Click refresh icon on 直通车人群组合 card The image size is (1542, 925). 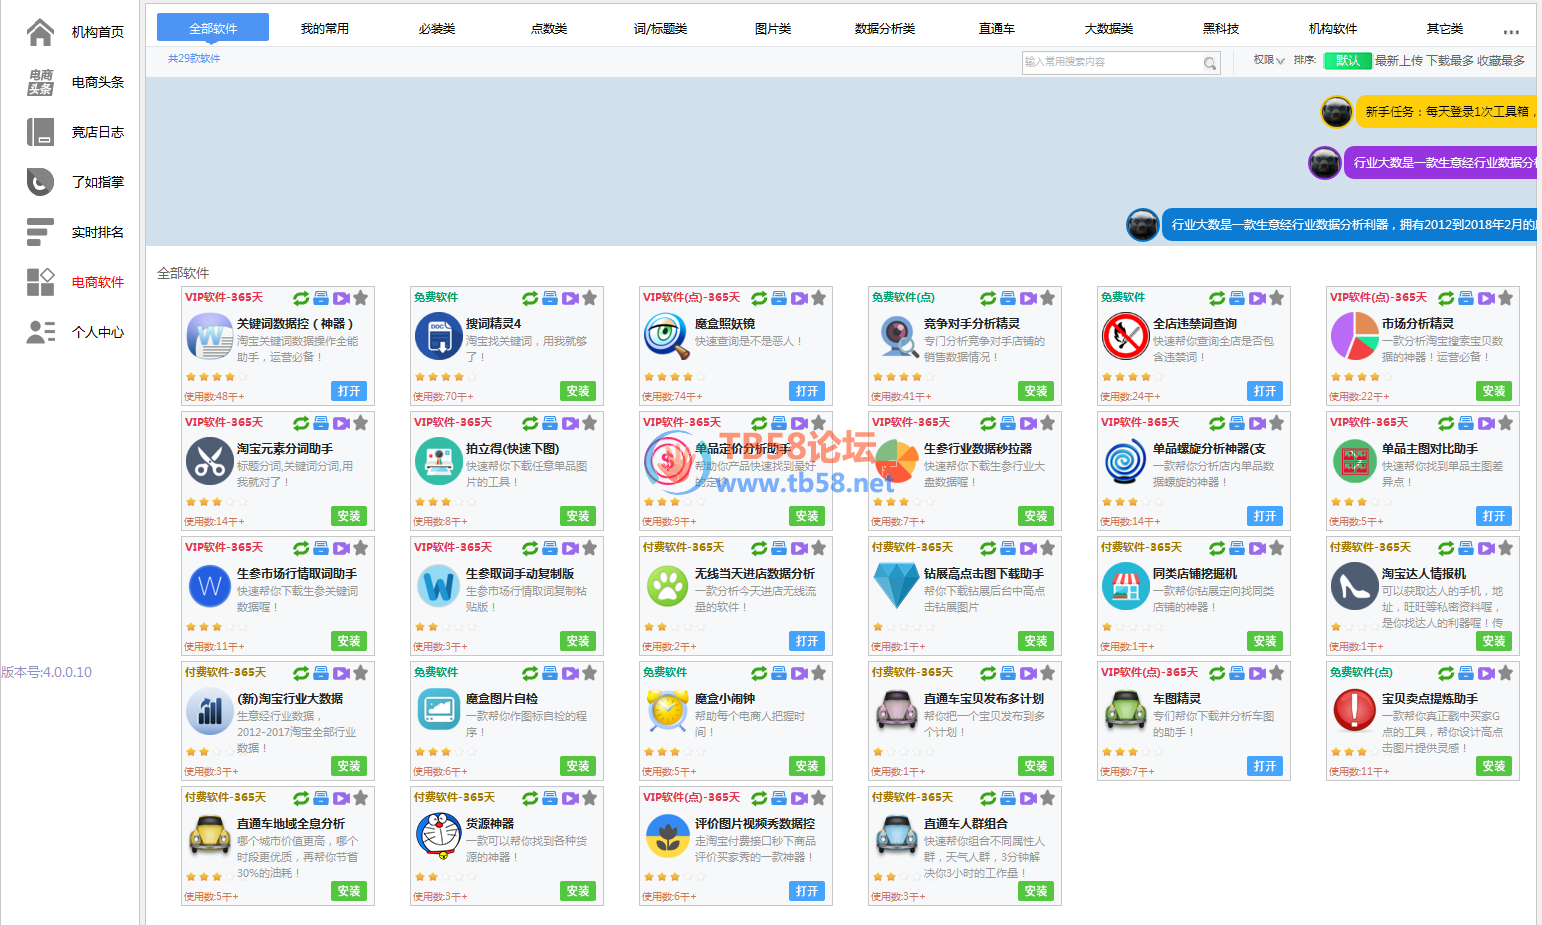click(988, 798)
